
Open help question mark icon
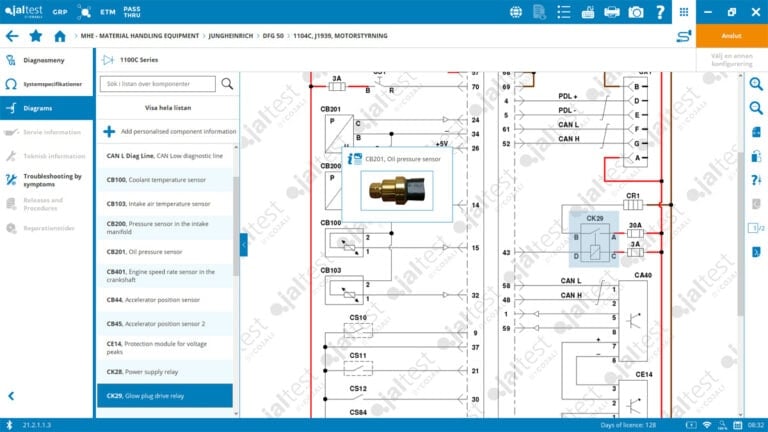[x=660, y=12]
